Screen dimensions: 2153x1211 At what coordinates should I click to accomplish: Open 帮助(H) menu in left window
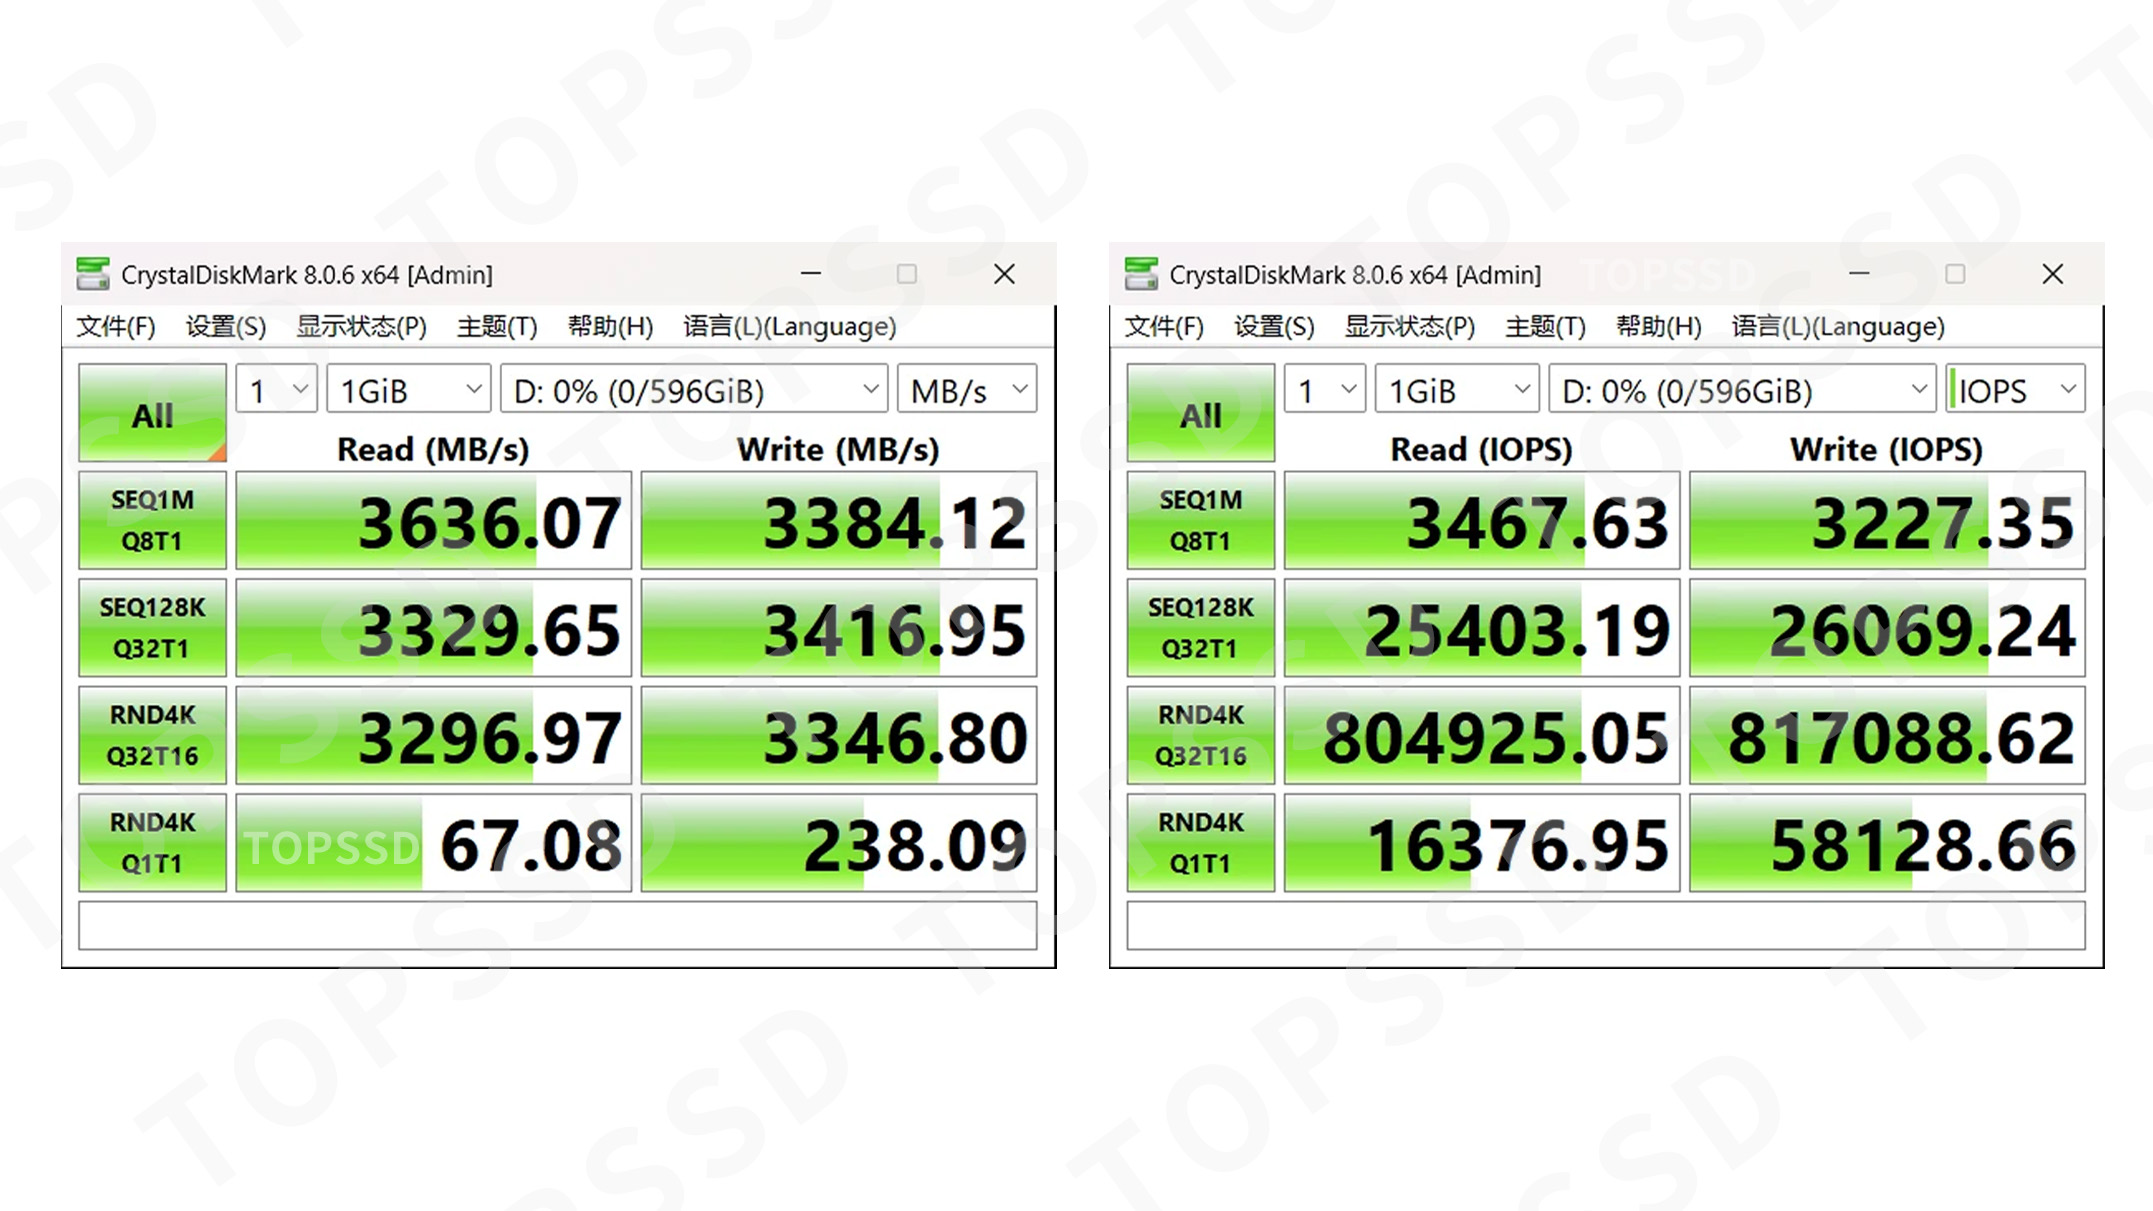[610, 327]
